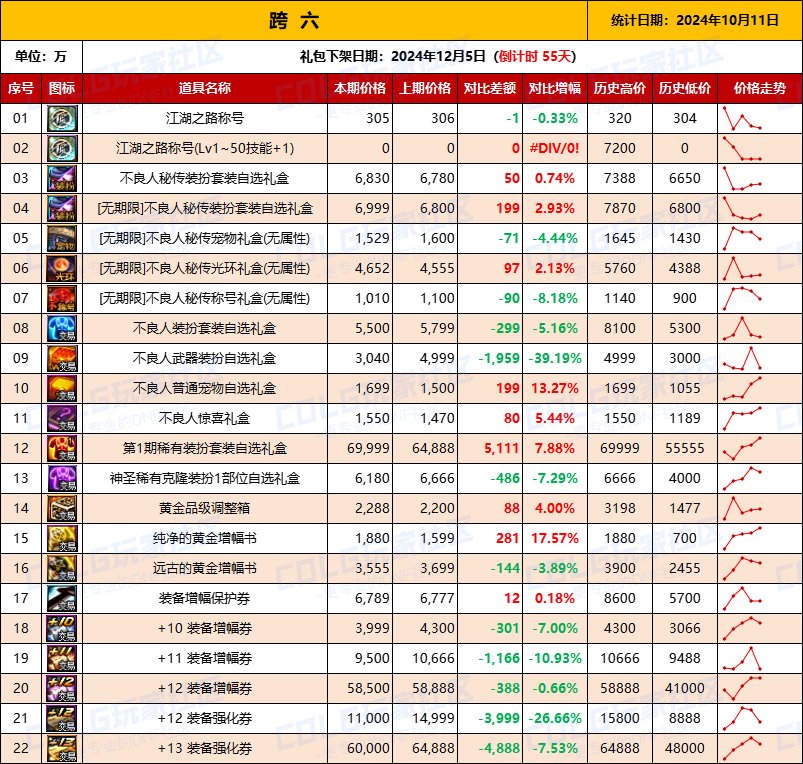Screen dimensions: 803x764
Task: Click the 69,999 current price cell
Action: coord(360,448)
